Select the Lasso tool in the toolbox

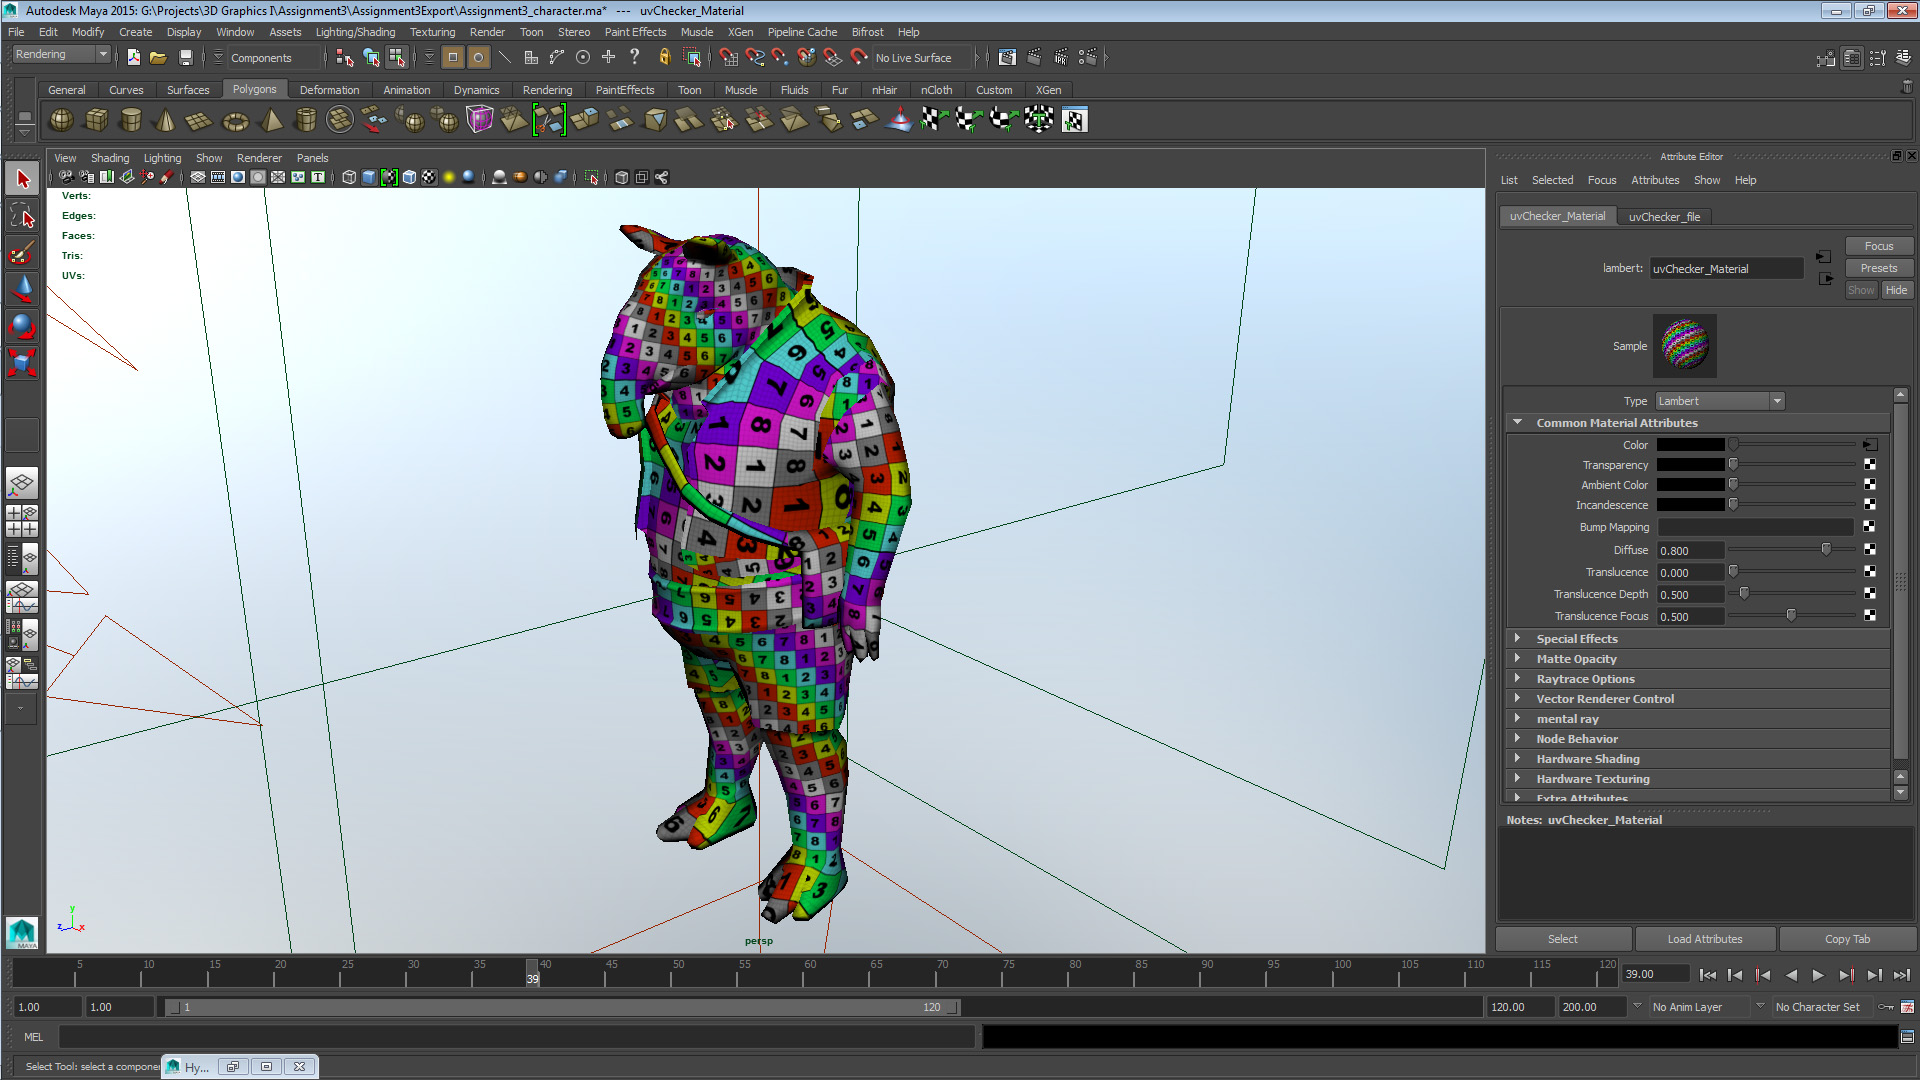[x=22, y=214]
